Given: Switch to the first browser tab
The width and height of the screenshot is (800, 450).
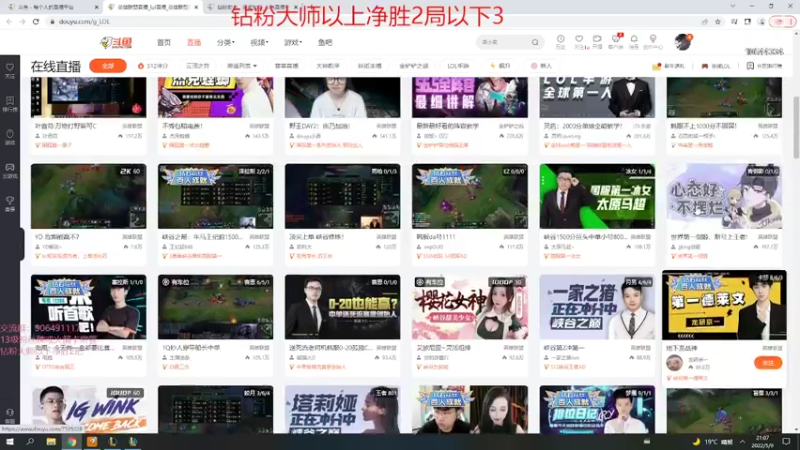Looking at the screenshot, I should coord(51,7).
